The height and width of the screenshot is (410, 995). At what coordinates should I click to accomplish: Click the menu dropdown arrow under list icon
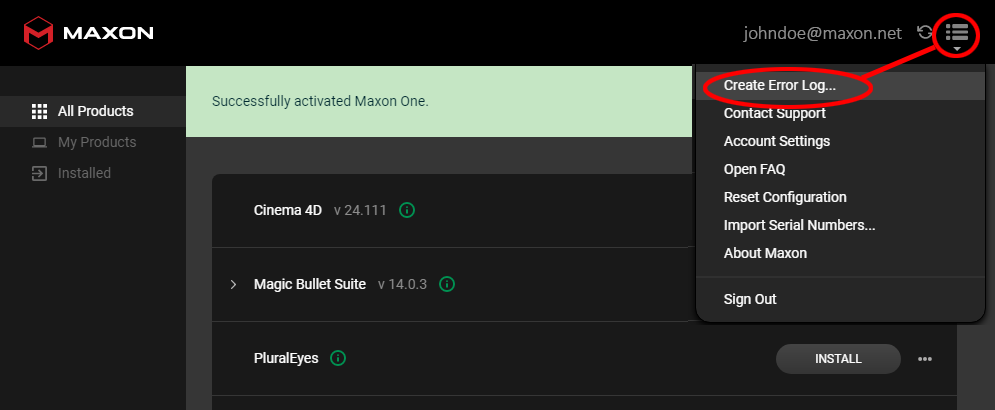(957, 49)
